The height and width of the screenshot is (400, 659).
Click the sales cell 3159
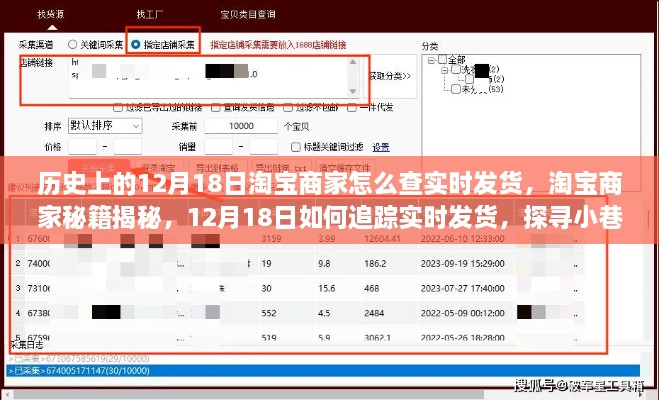pyautogui.click(x=271, y=239)
